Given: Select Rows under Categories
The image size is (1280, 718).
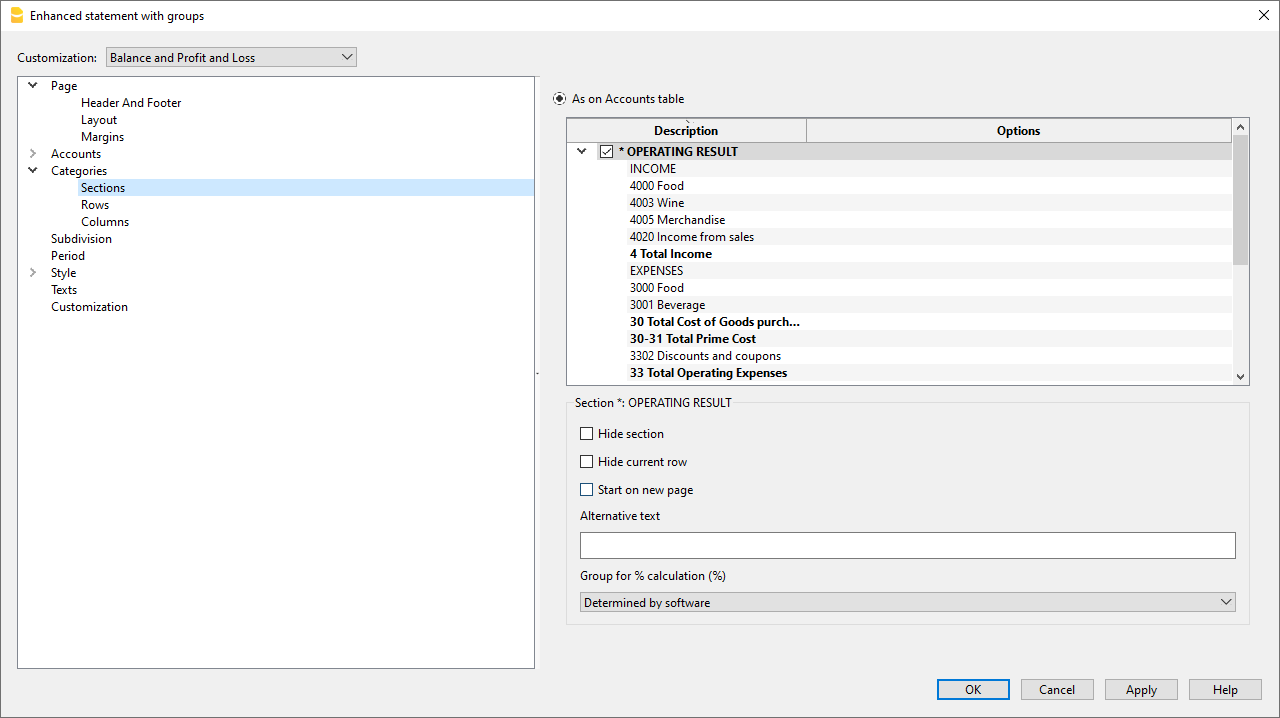Looking at the screenshot, I should point(95,204).
